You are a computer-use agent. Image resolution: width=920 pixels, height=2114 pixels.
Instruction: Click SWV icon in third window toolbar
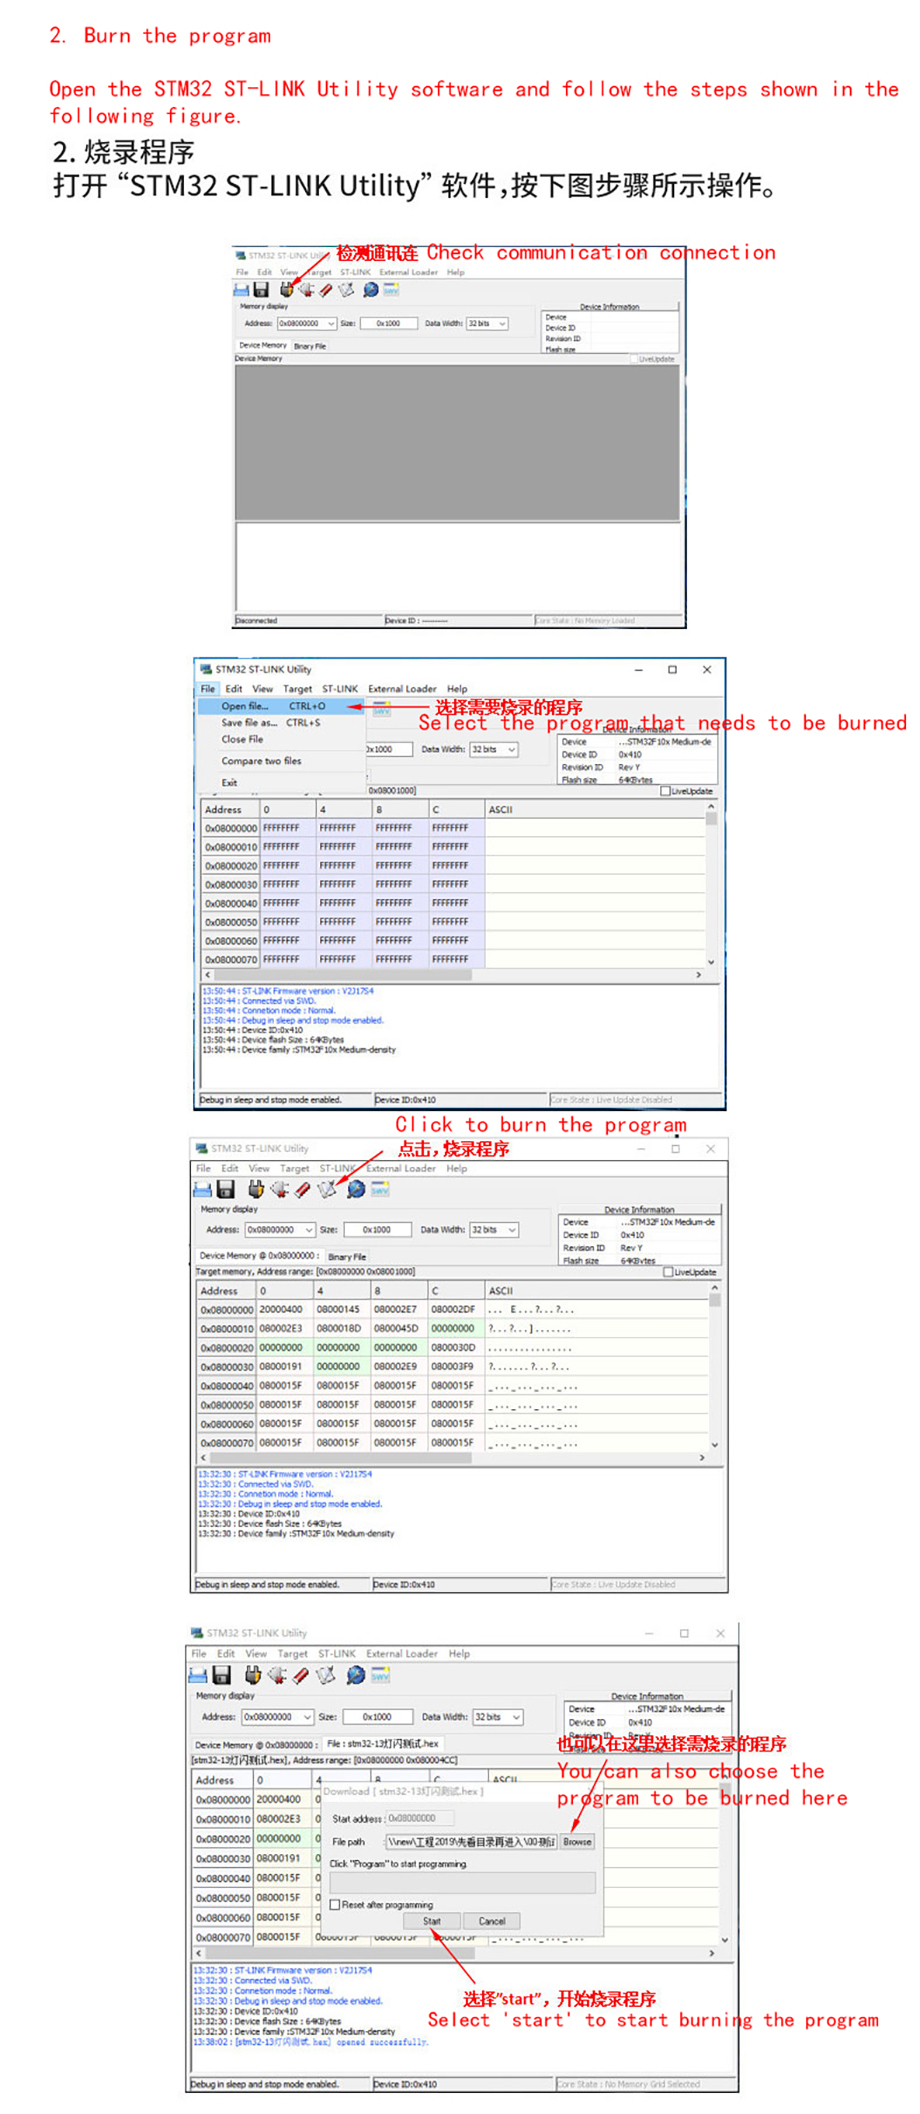coord(380,1189)
